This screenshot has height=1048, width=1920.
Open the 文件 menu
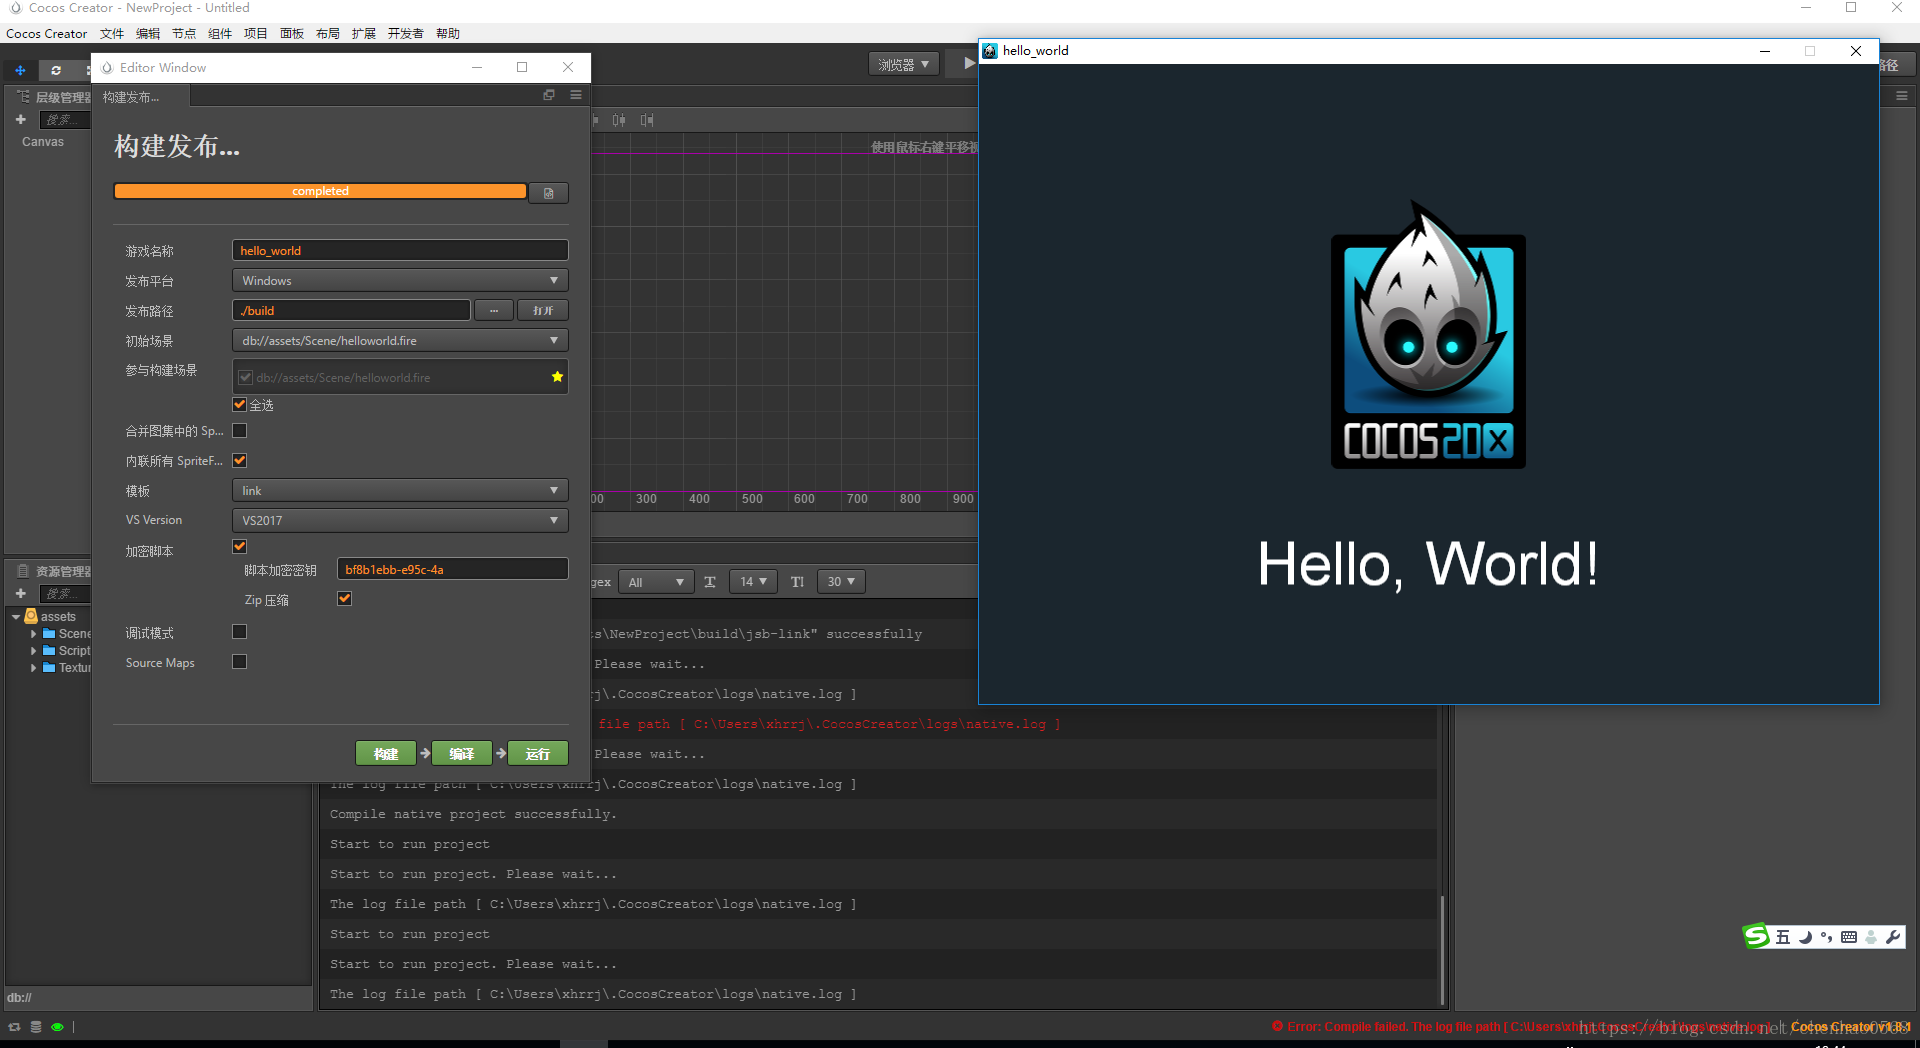pos(112,34)
